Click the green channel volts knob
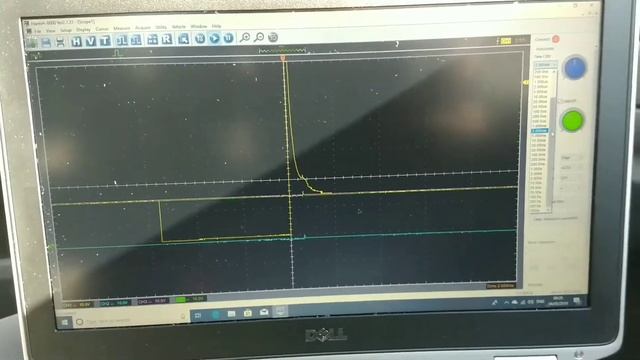This screenshot has height=360, width=640. point(572,121)
